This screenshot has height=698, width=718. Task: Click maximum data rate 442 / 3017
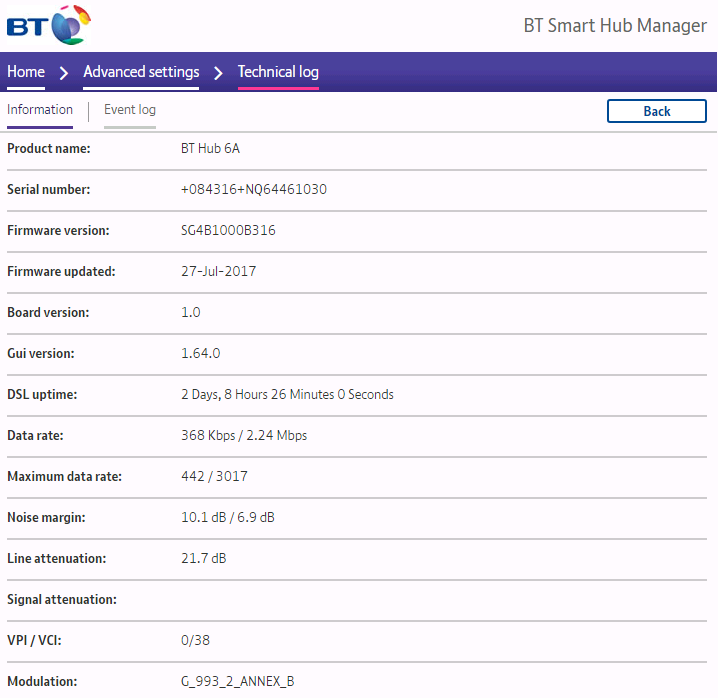tap(214, 477)
